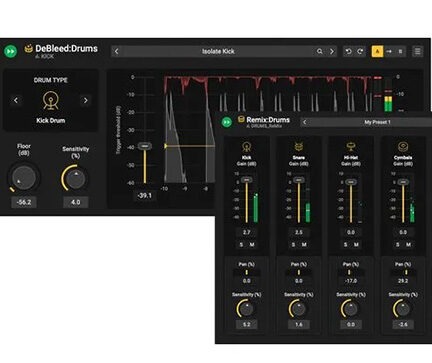Solo the Kick channel
Screen dimensions: 432x363
tap(241, 245)
